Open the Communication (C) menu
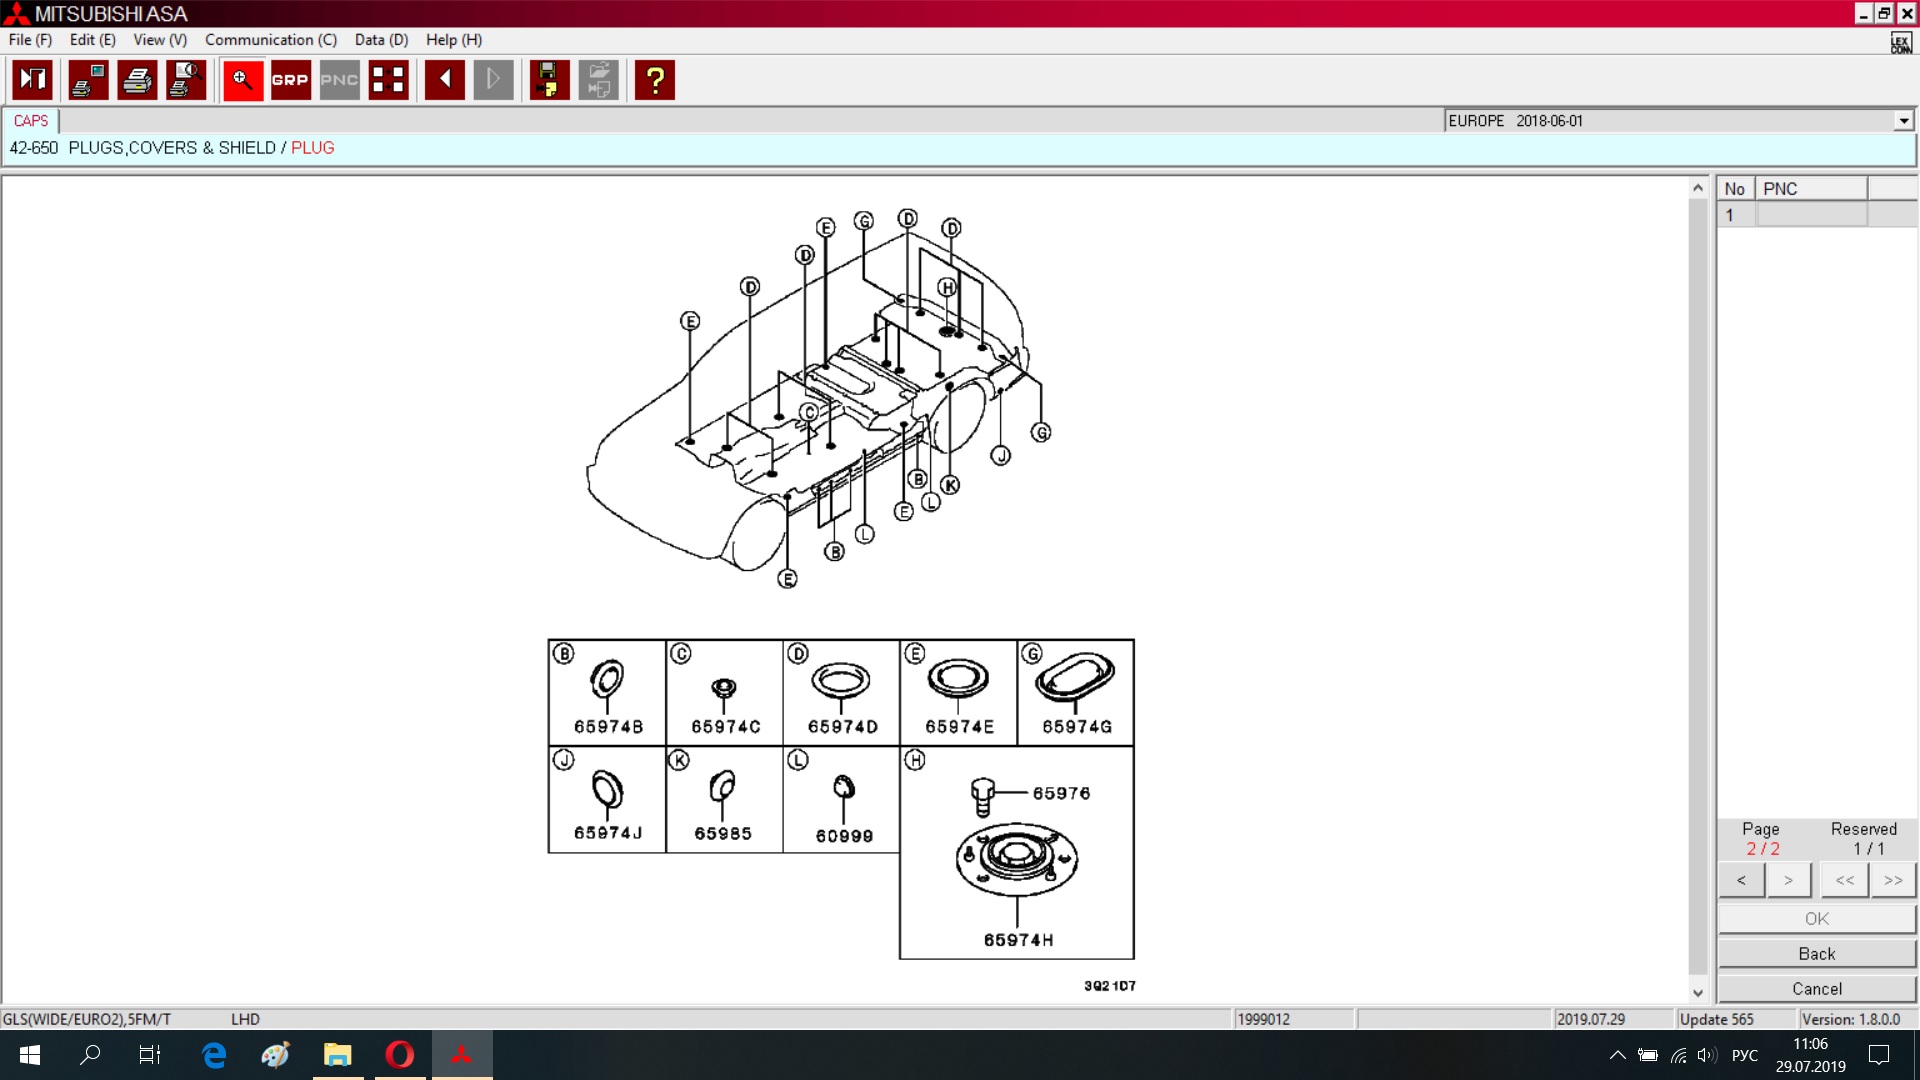Screen dimensions: 1920x1080 coord(270,40)
